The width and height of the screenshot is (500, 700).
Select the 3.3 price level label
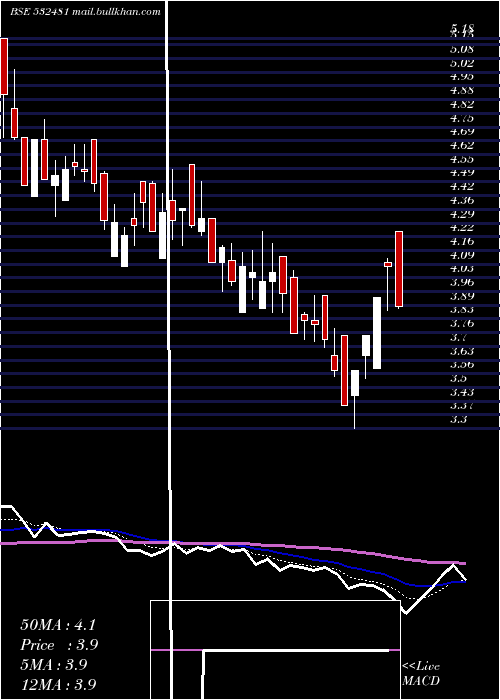point(458,420)
